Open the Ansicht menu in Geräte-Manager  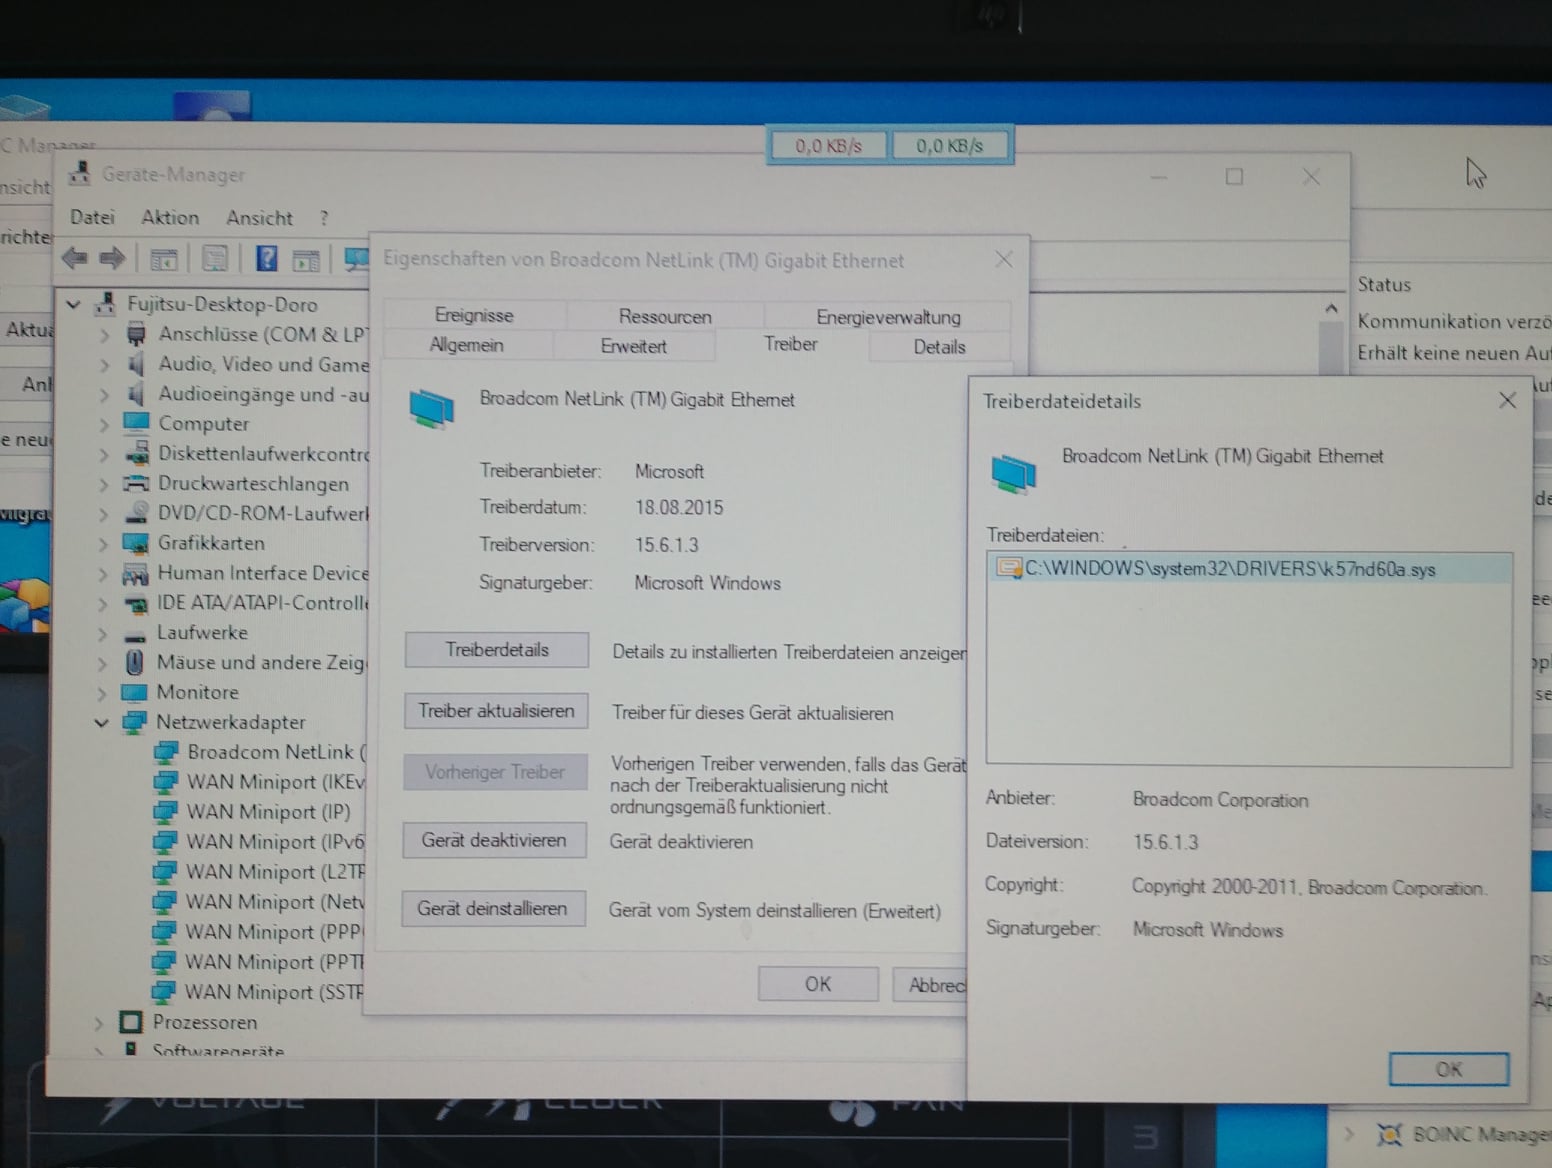[x=259, y=218]
